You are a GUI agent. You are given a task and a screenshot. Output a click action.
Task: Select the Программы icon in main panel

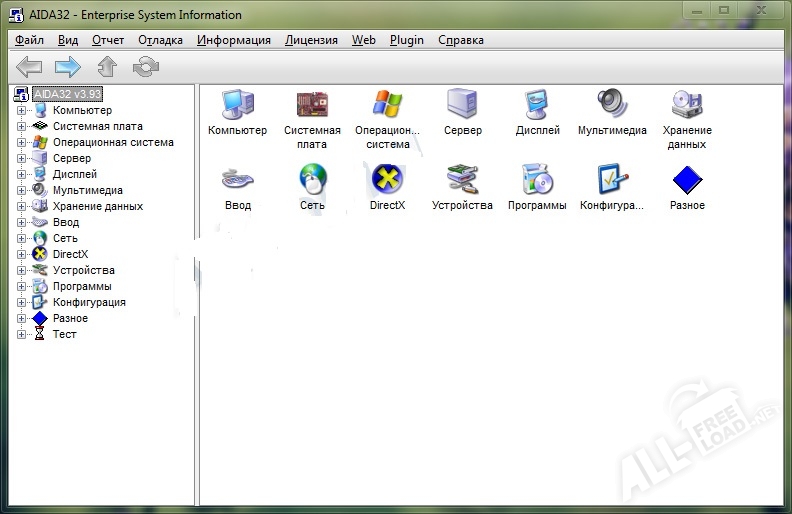coord(537,180)
